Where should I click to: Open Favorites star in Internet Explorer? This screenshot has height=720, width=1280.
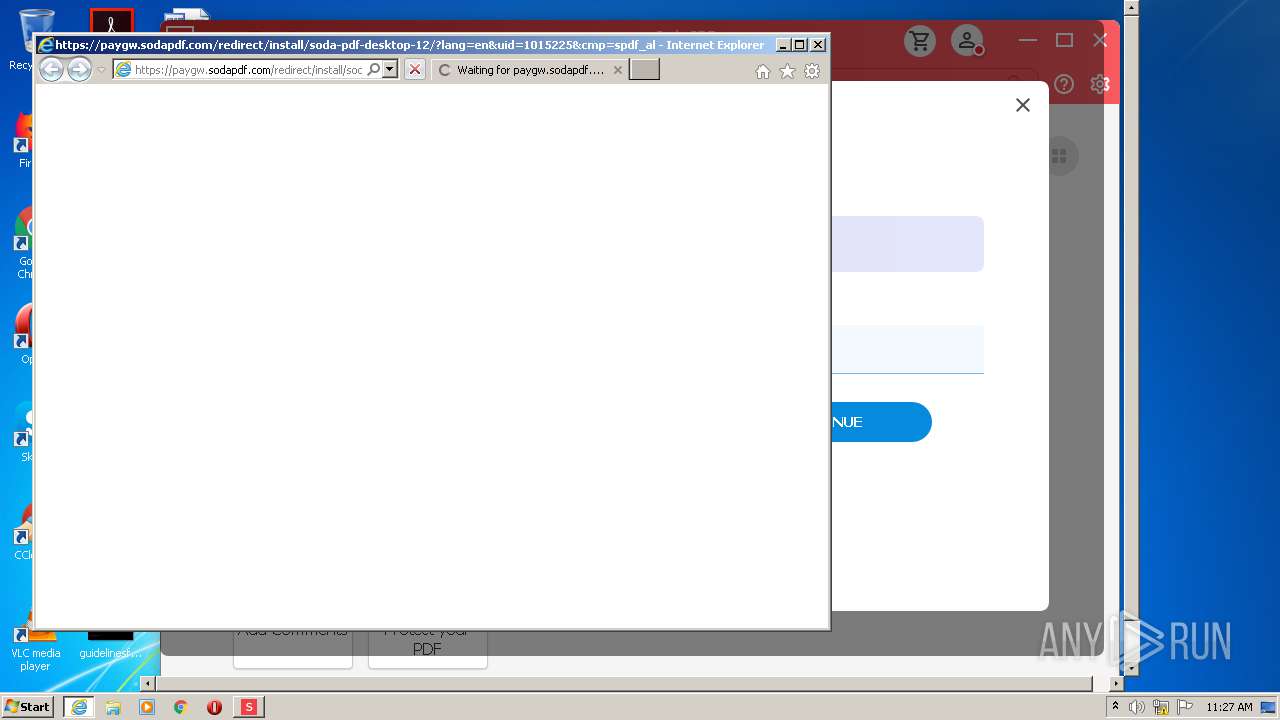pos(787,71)
